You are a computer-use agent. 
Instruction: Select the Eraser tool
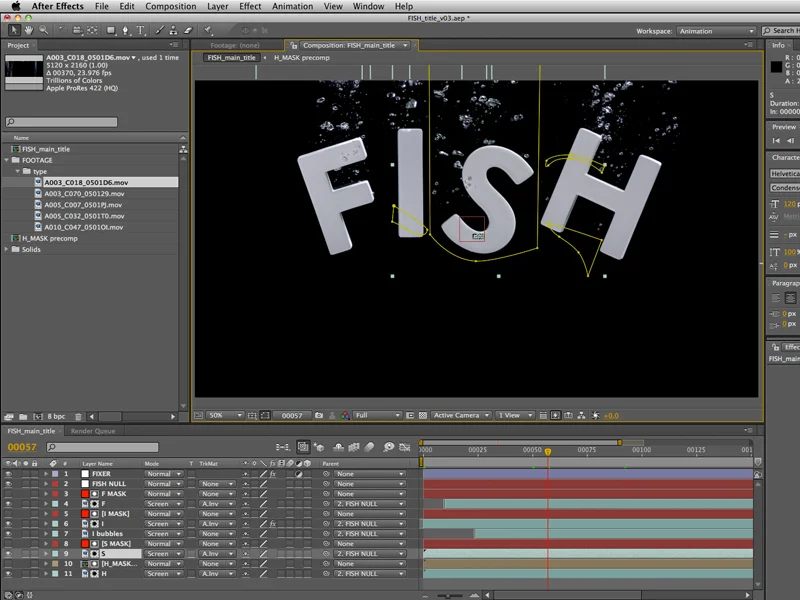(188, 30)
